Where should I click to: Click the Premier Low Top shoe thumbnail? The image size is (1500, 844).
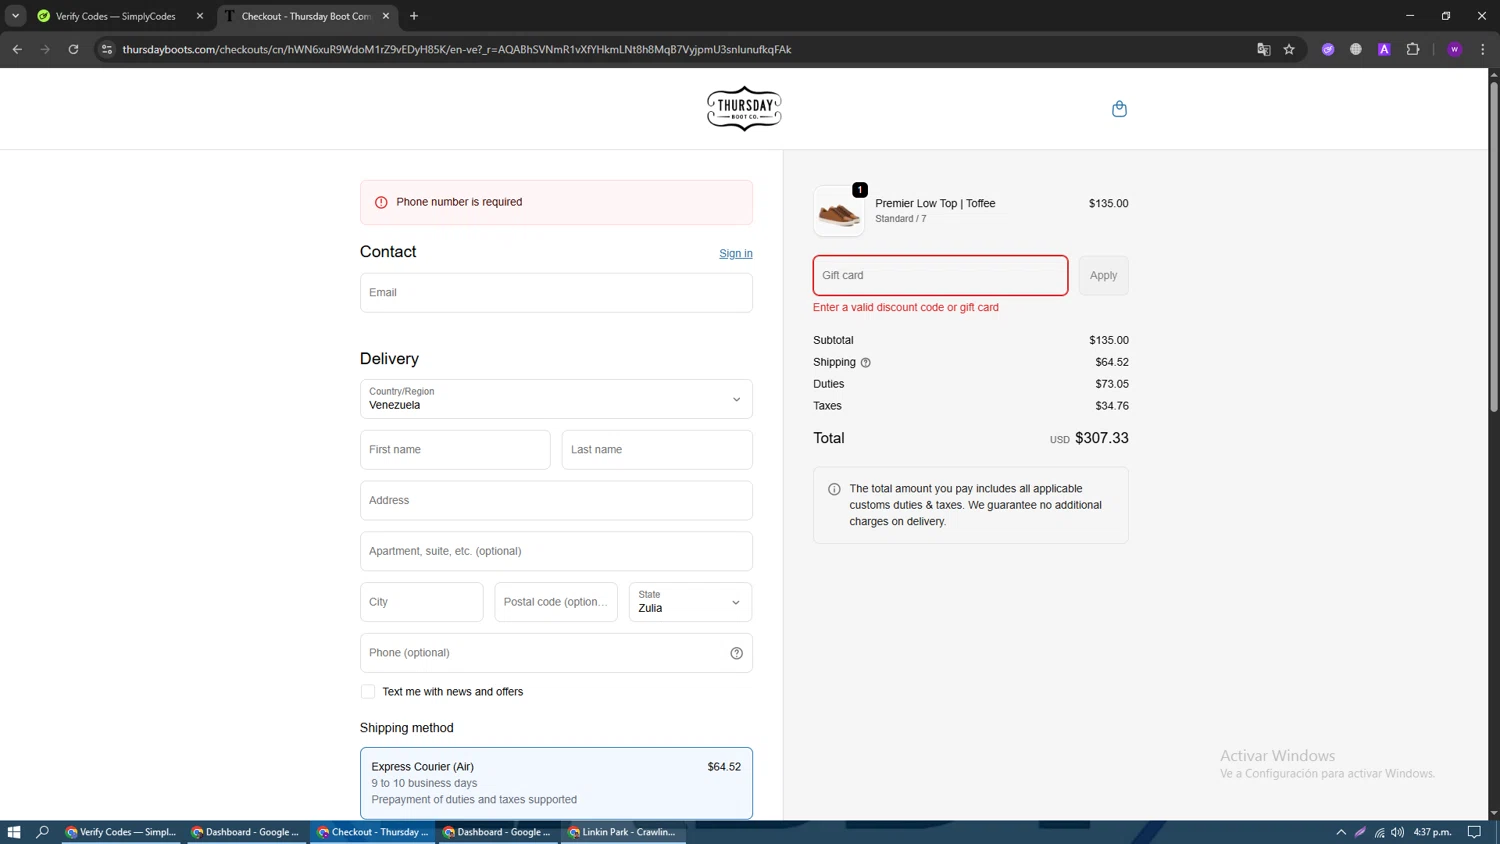(839, 211)
